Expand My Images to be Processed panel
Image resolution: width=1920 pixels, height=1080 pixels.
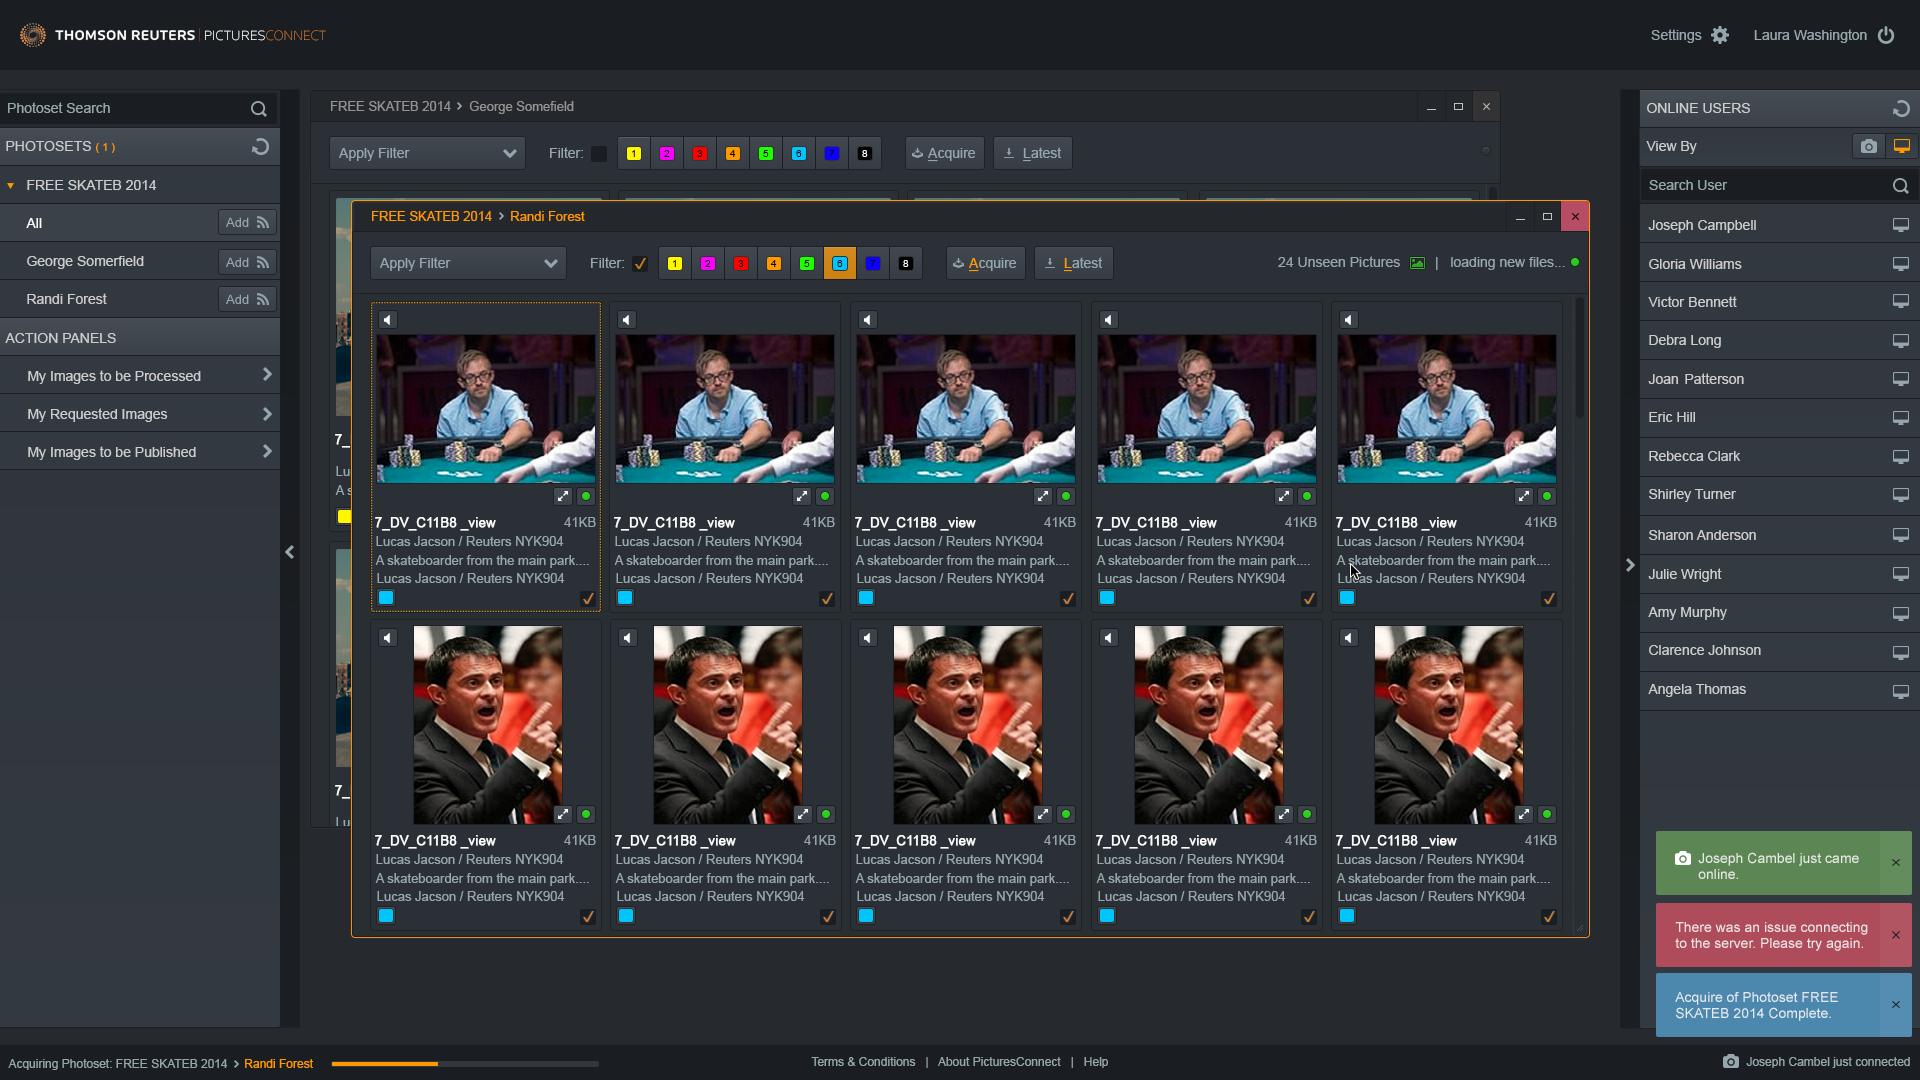click(x=140, y=376)
